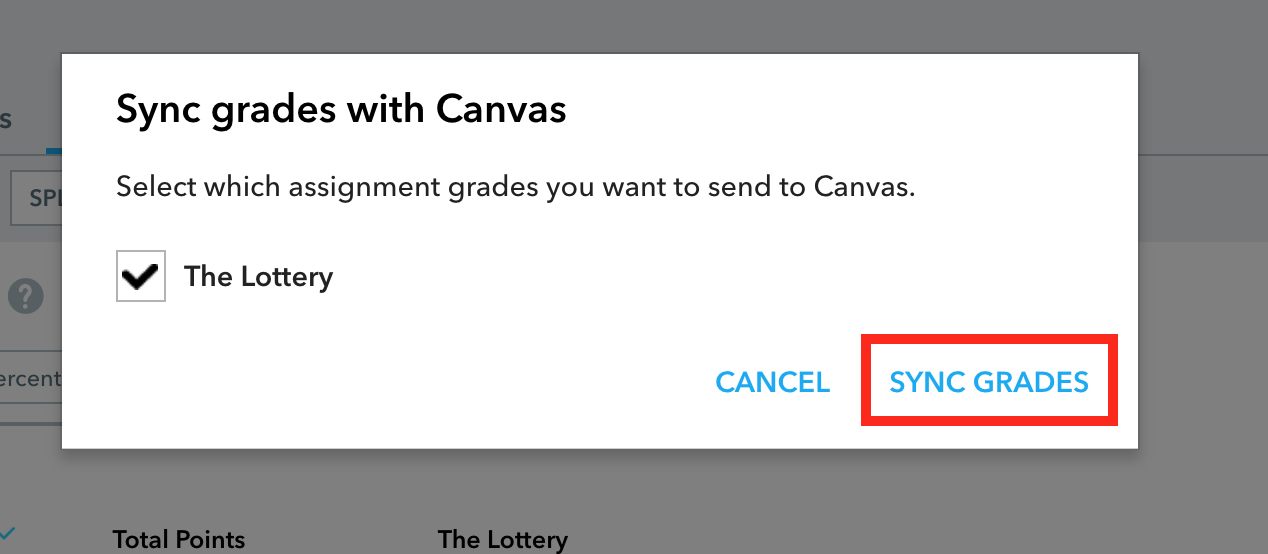
Task: Click the black check mark inside checkbox
Action: tap(141, 277)
